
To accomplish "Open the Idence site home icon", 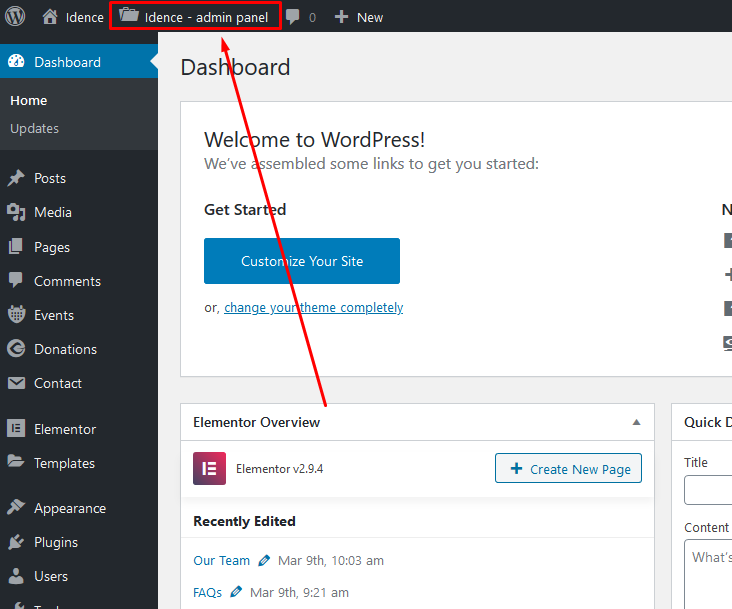I will point(50,17).
